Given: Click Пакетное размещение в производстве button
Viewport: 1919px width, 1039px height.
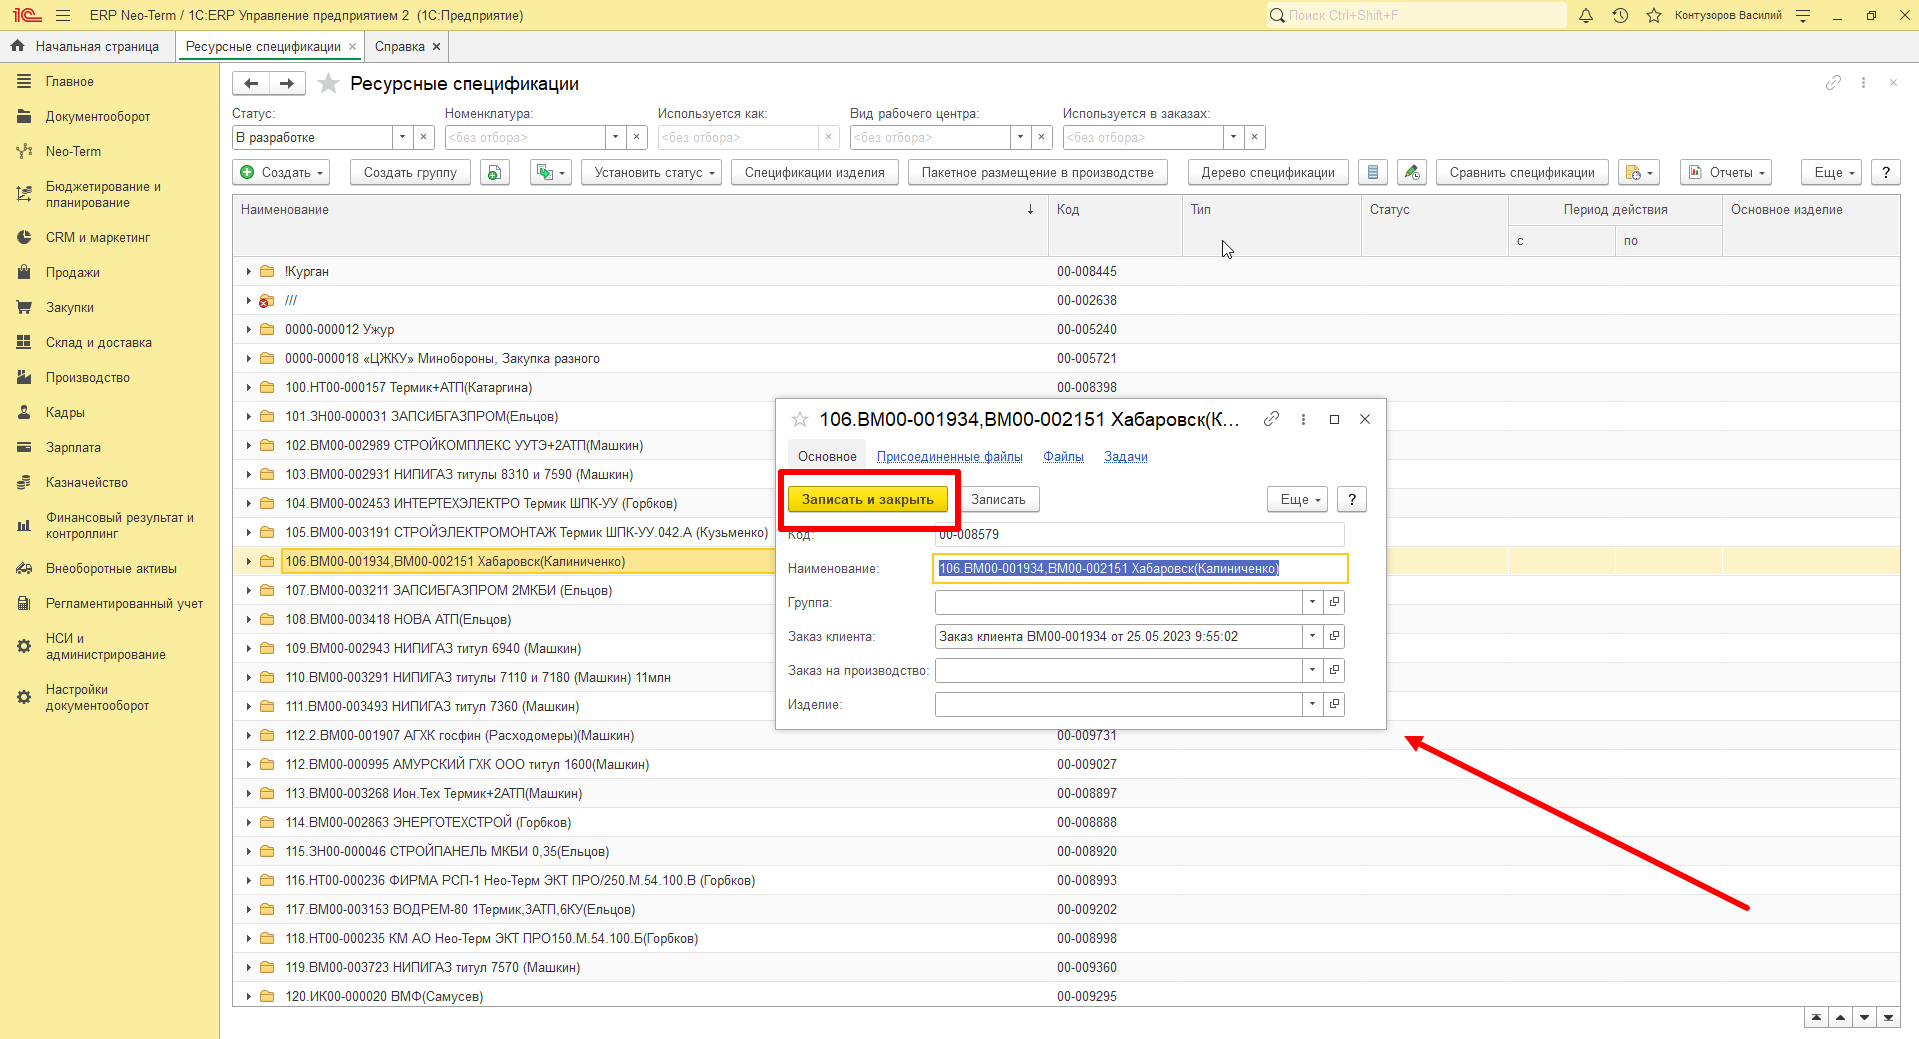Looking at the screenshot, I should pos(1037,173).
